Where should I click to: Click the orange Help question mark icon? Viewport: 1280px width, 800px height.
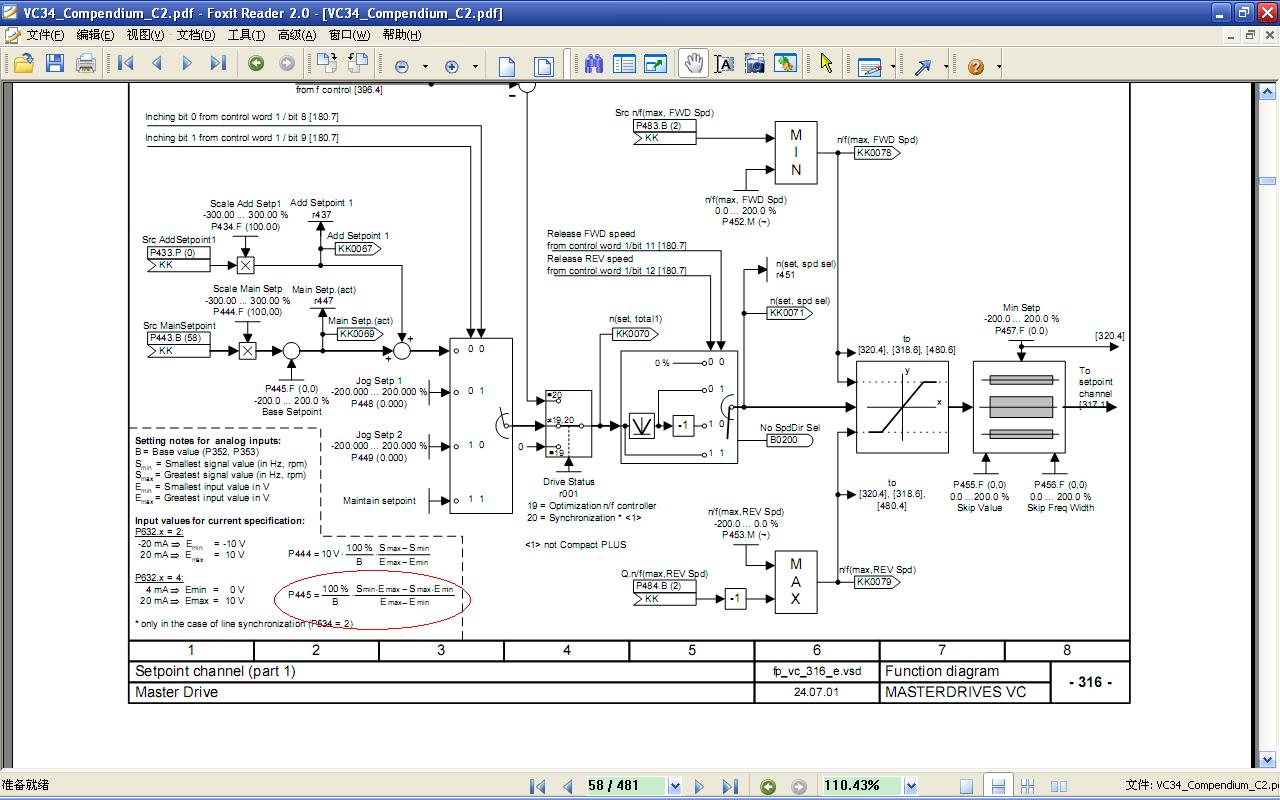[x=976, y=66]
